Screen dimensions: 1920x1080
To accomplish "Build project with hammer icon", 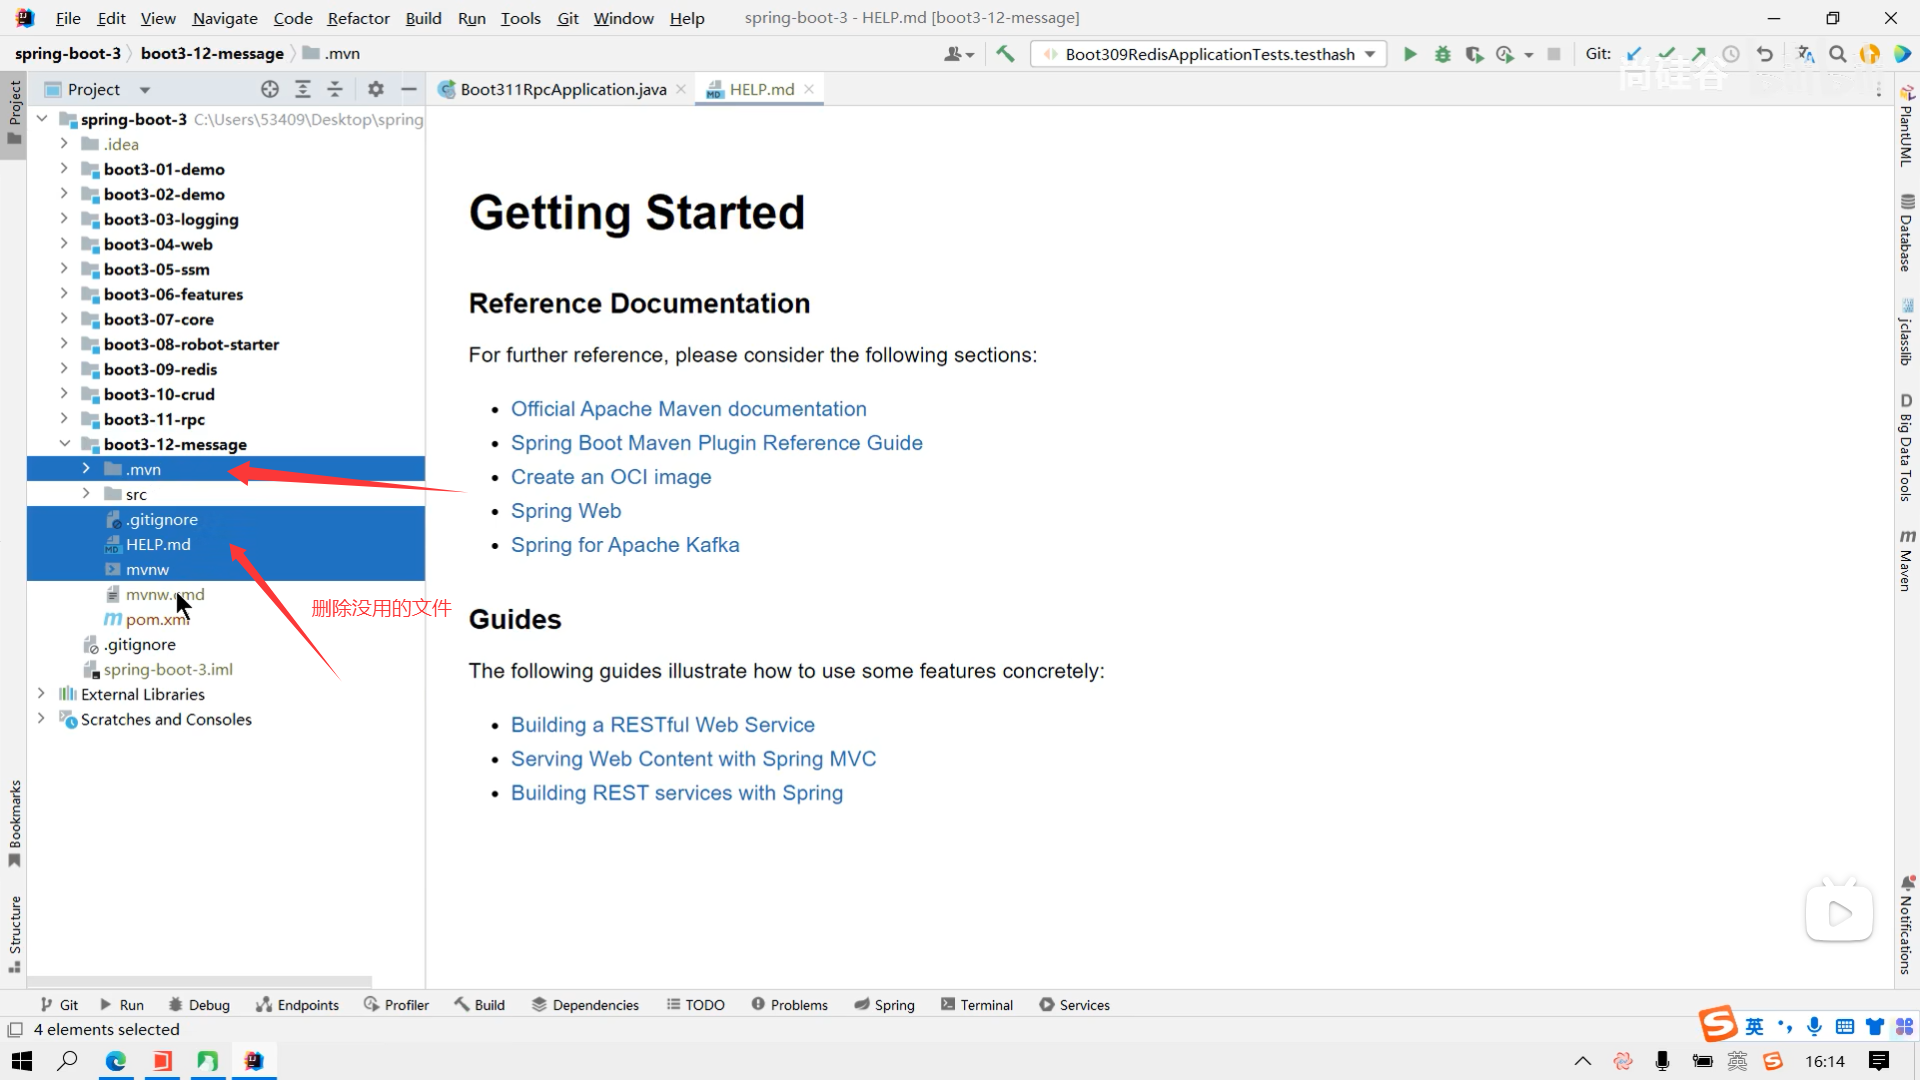I will [1005, 54].
